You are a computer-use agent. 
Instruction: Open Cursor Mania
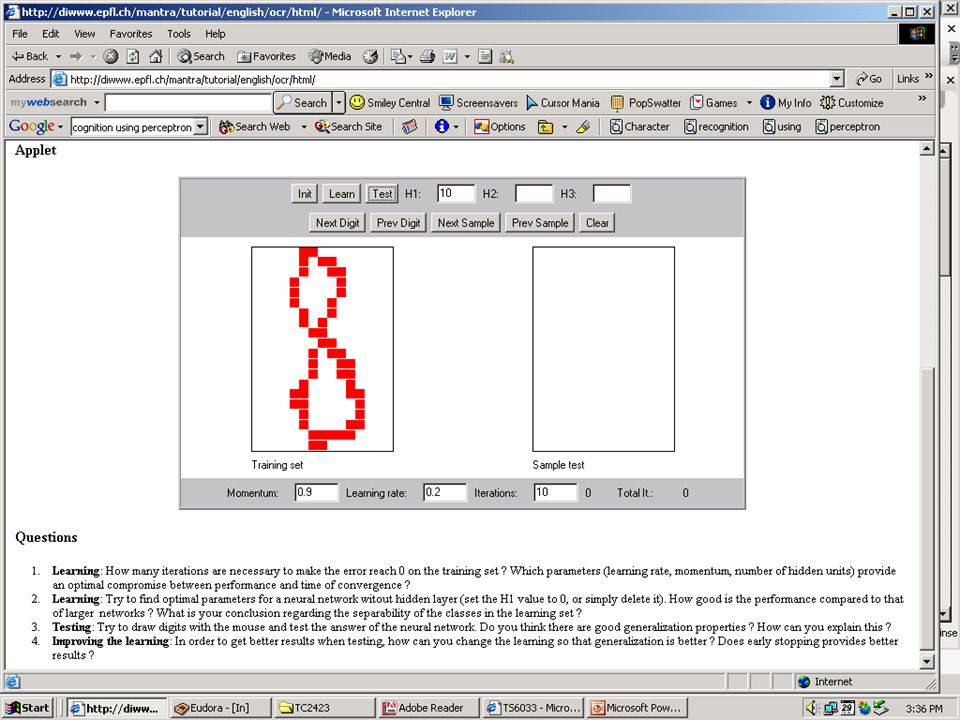coord(563,103)
